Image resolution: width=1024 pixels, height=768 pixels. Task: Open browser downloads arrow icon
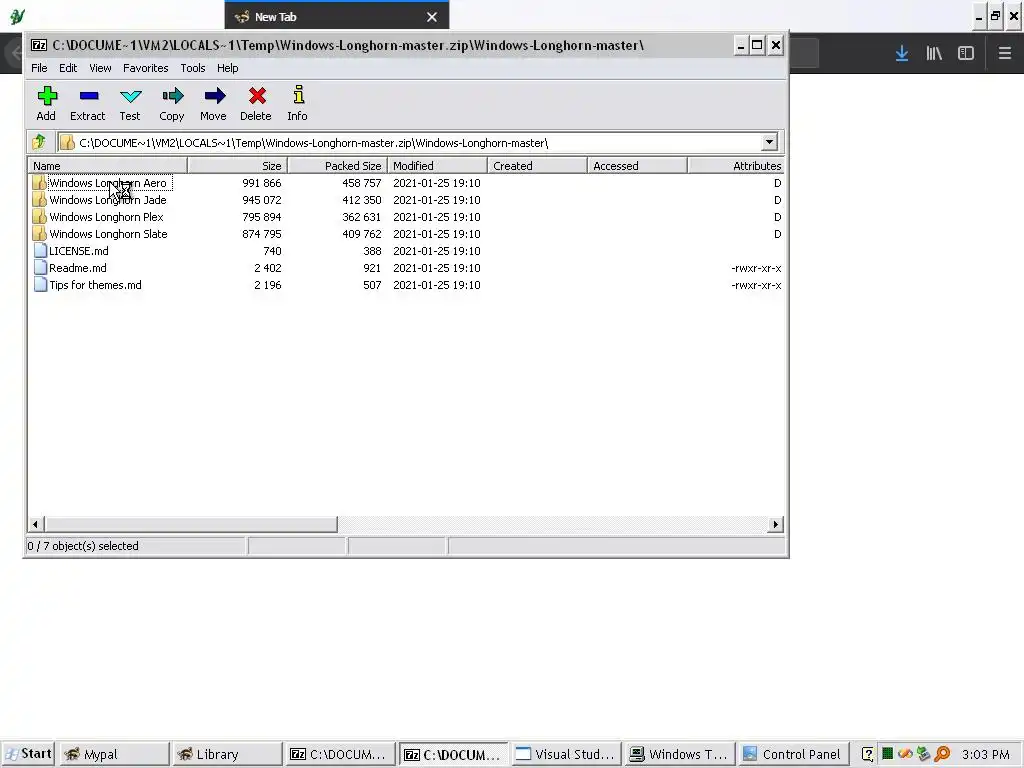902,53
